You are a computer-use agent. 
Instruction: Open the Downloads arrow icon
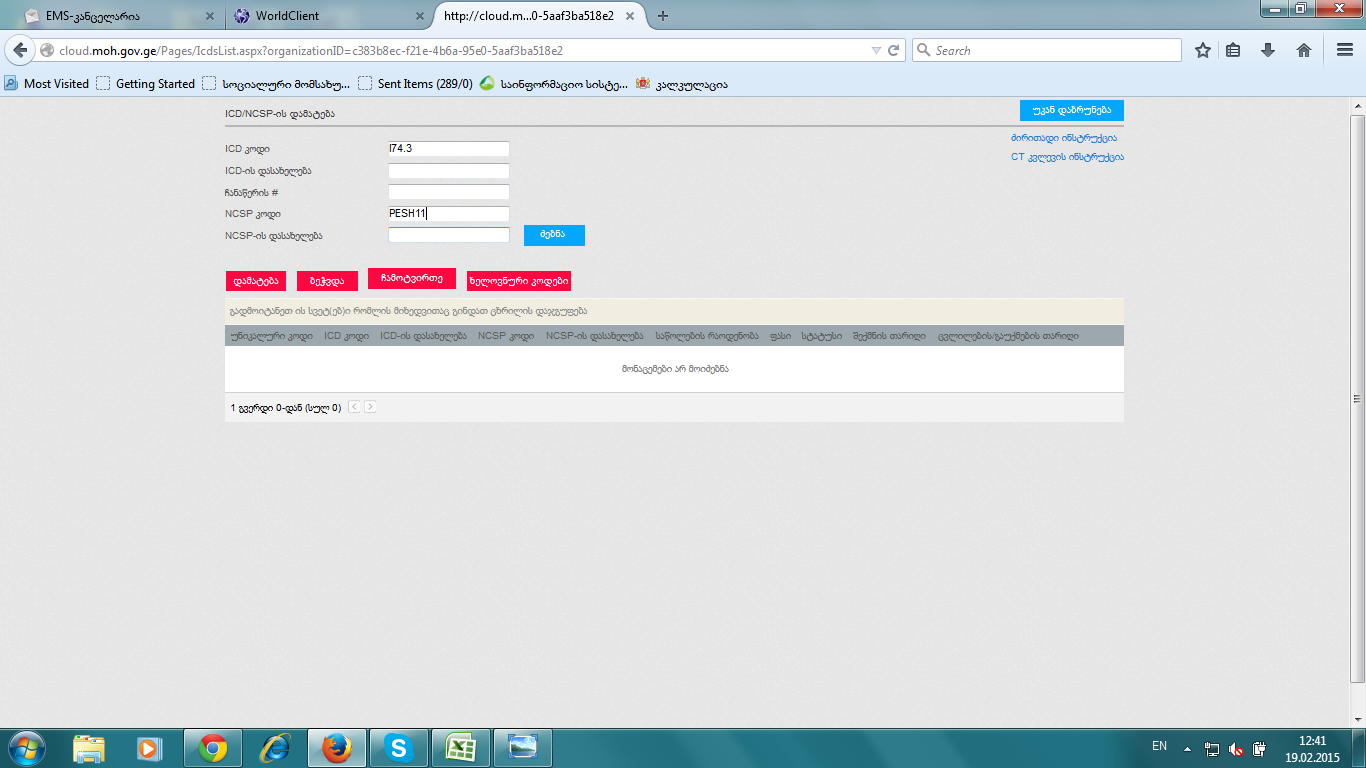coord(1268,50)
